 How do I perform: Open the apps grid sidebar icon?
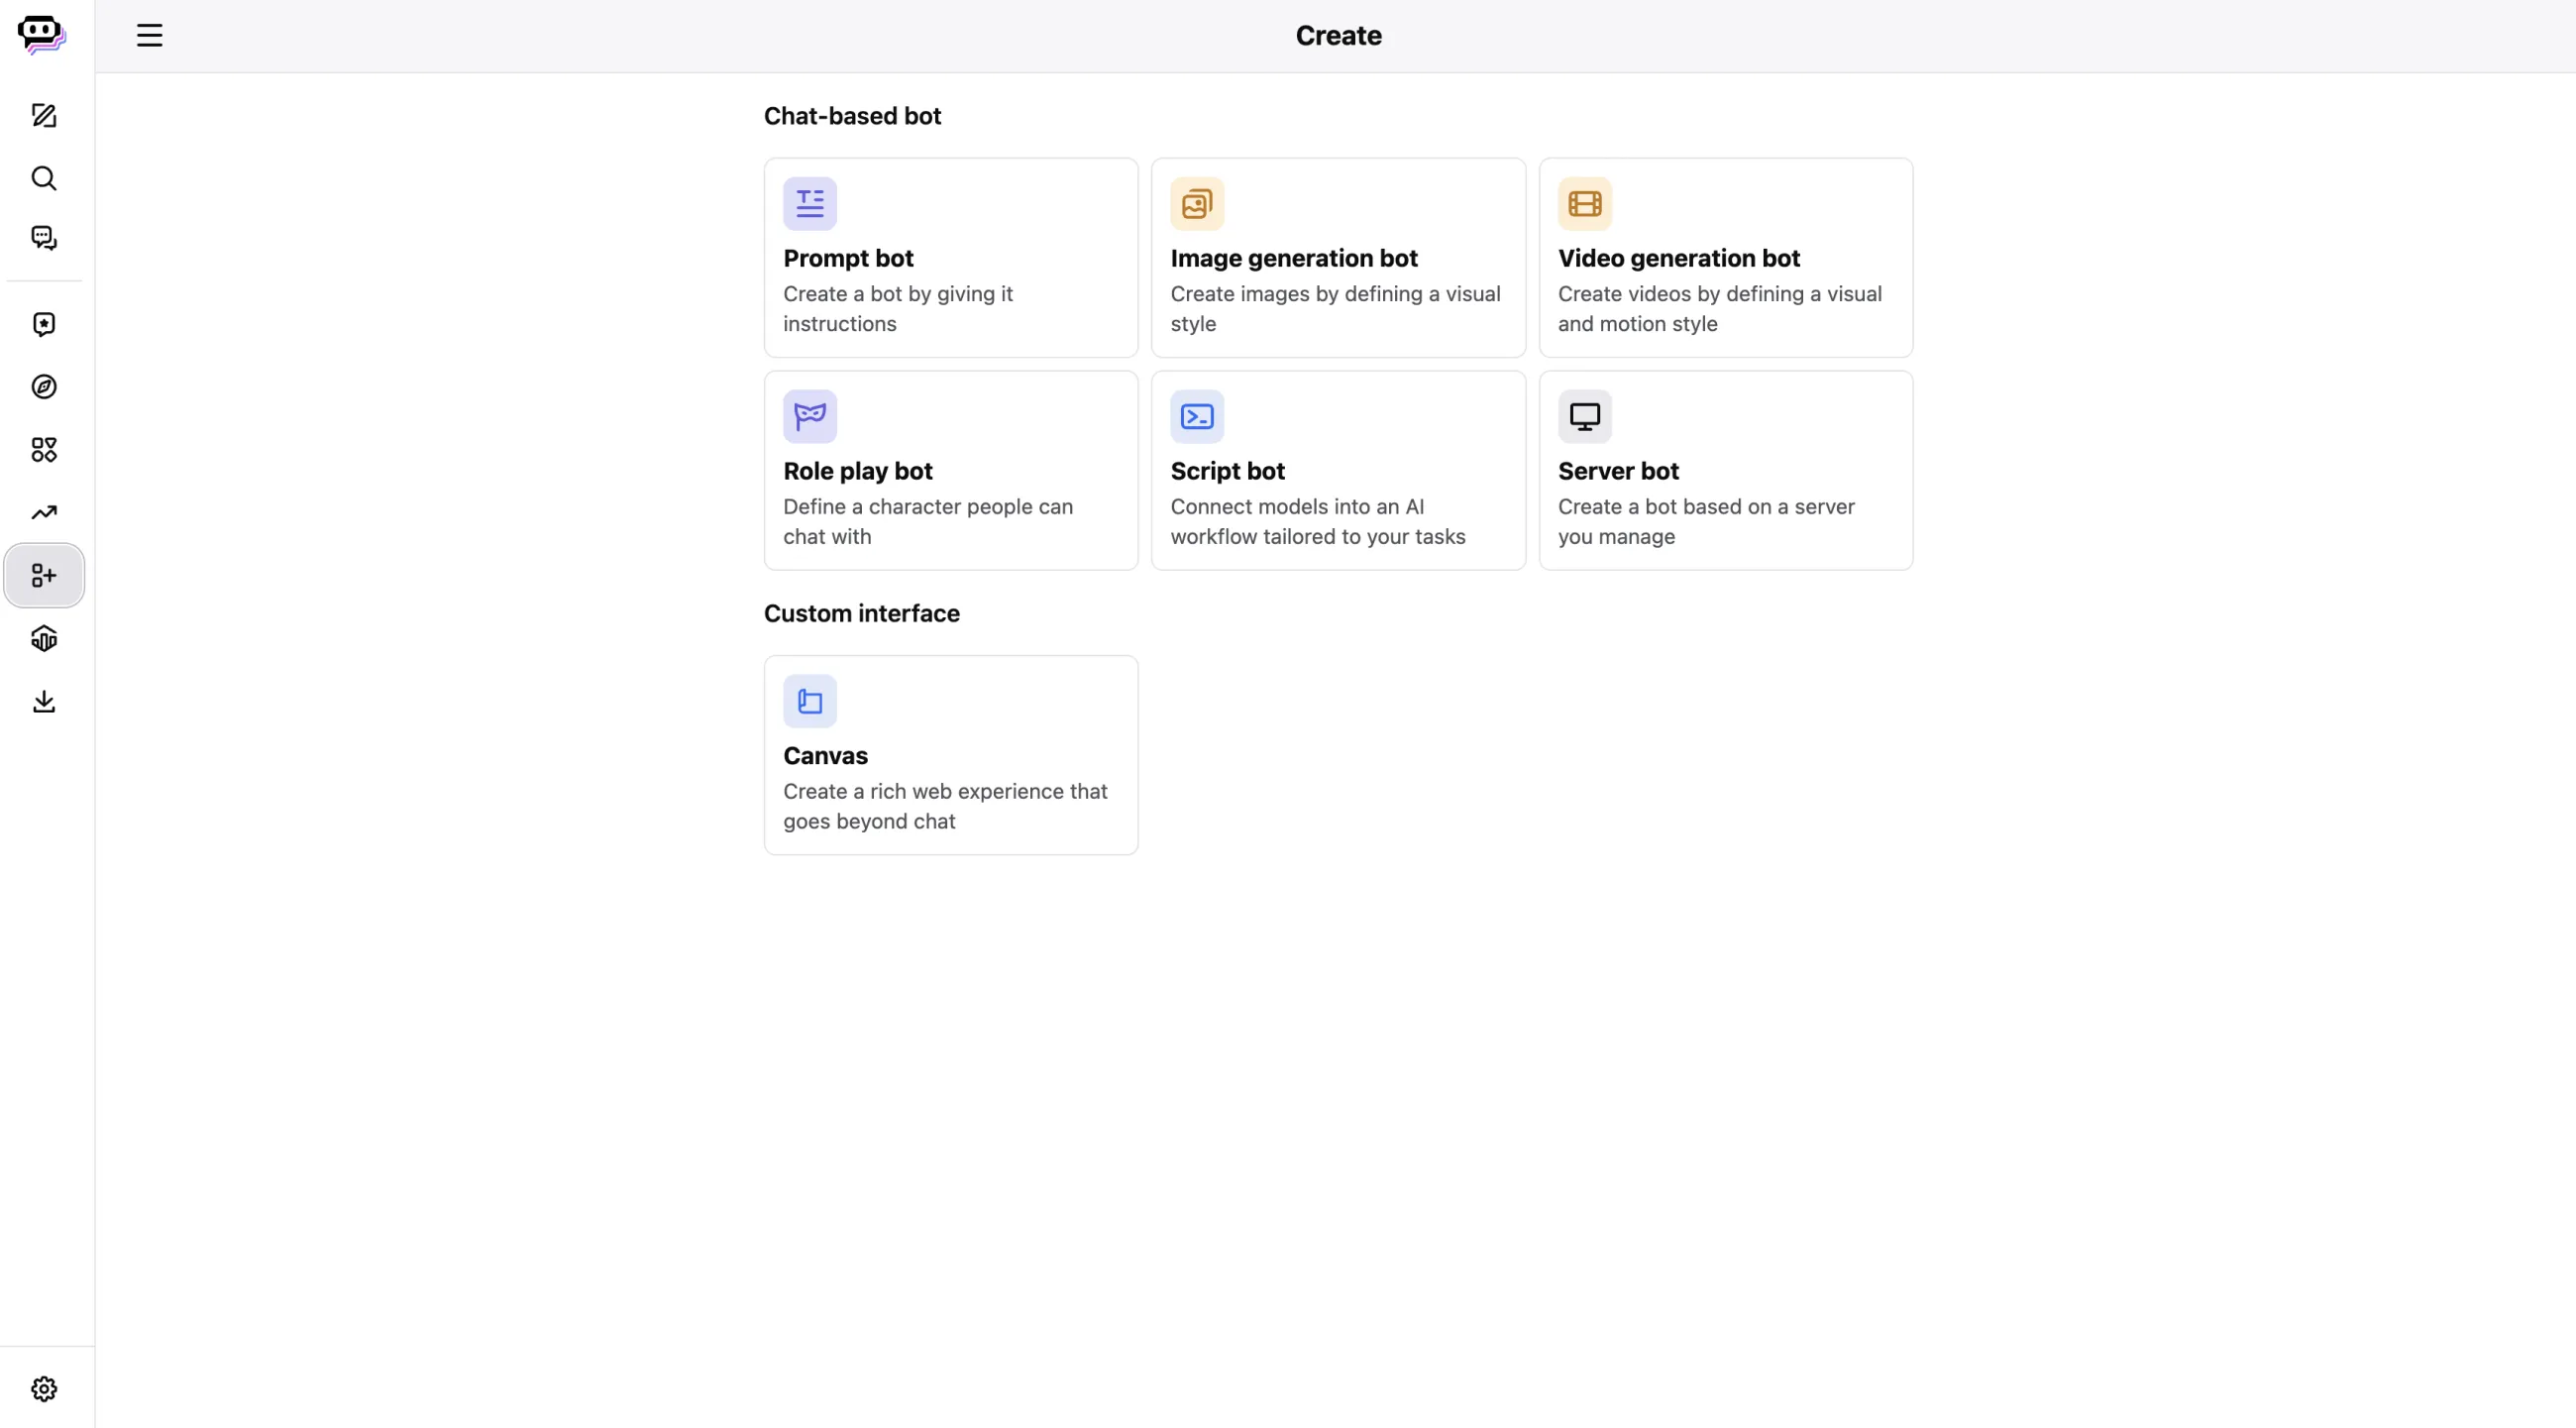point(44,450)
